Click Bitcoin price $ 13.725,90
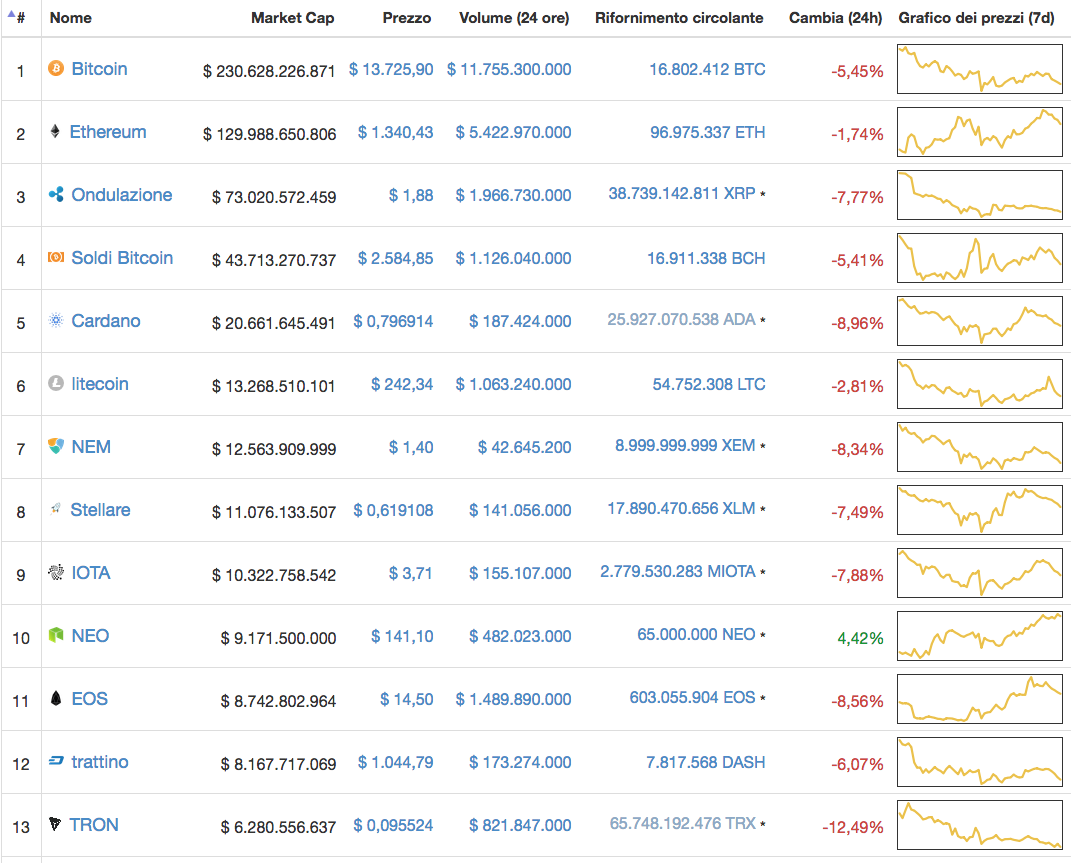This screenshot has width=1072, height=863. (391, 69)
